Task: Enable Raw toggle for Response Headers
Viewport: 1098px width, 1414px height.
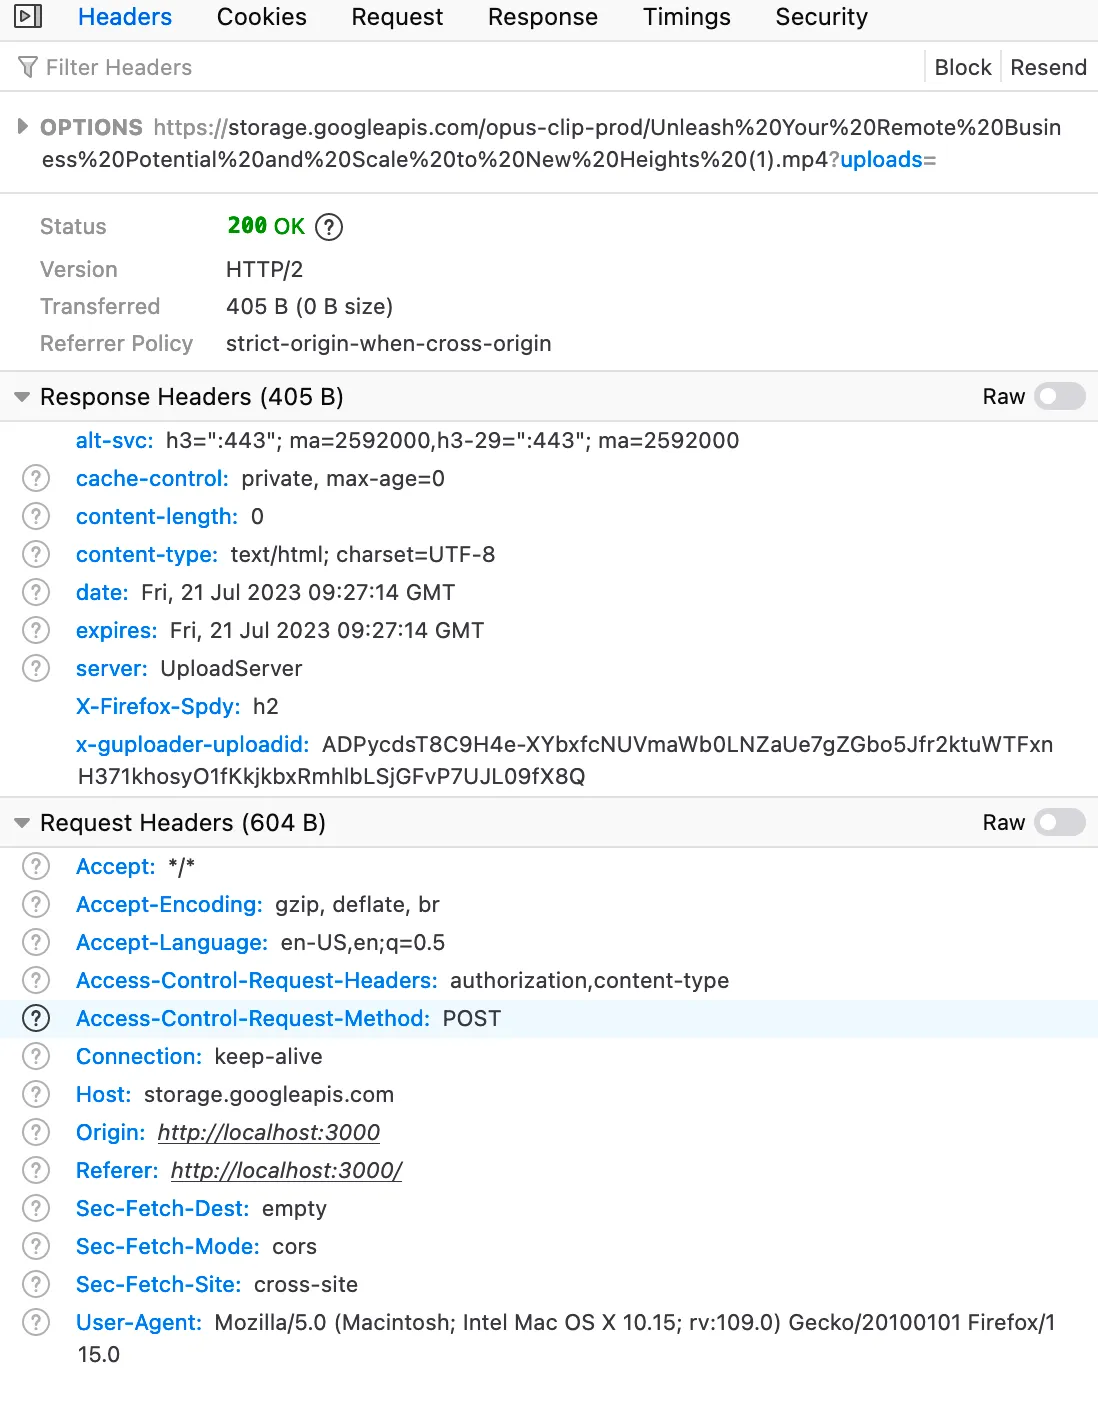Action: click(x=1060, y=397)
